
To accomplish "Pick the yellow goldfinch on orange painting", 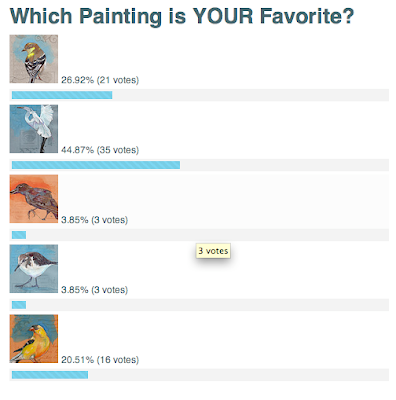I will (34, 339).
